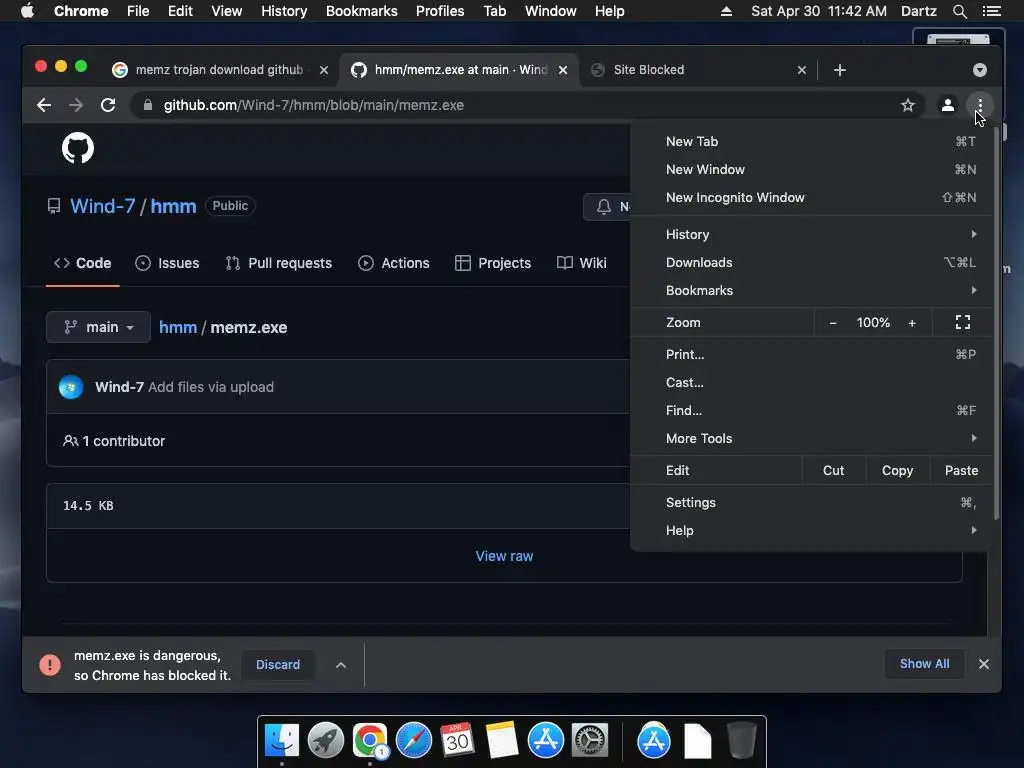
Task: Open the Chrome profile icon
Action: pos(948,105)
